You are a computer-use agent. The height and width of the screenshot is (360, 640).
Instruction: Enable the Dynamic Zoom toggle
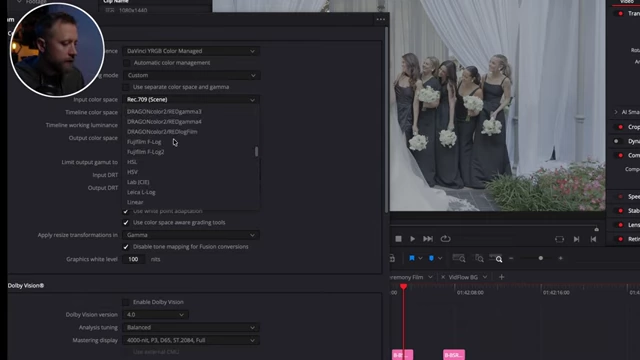click(x=617, y=141)
